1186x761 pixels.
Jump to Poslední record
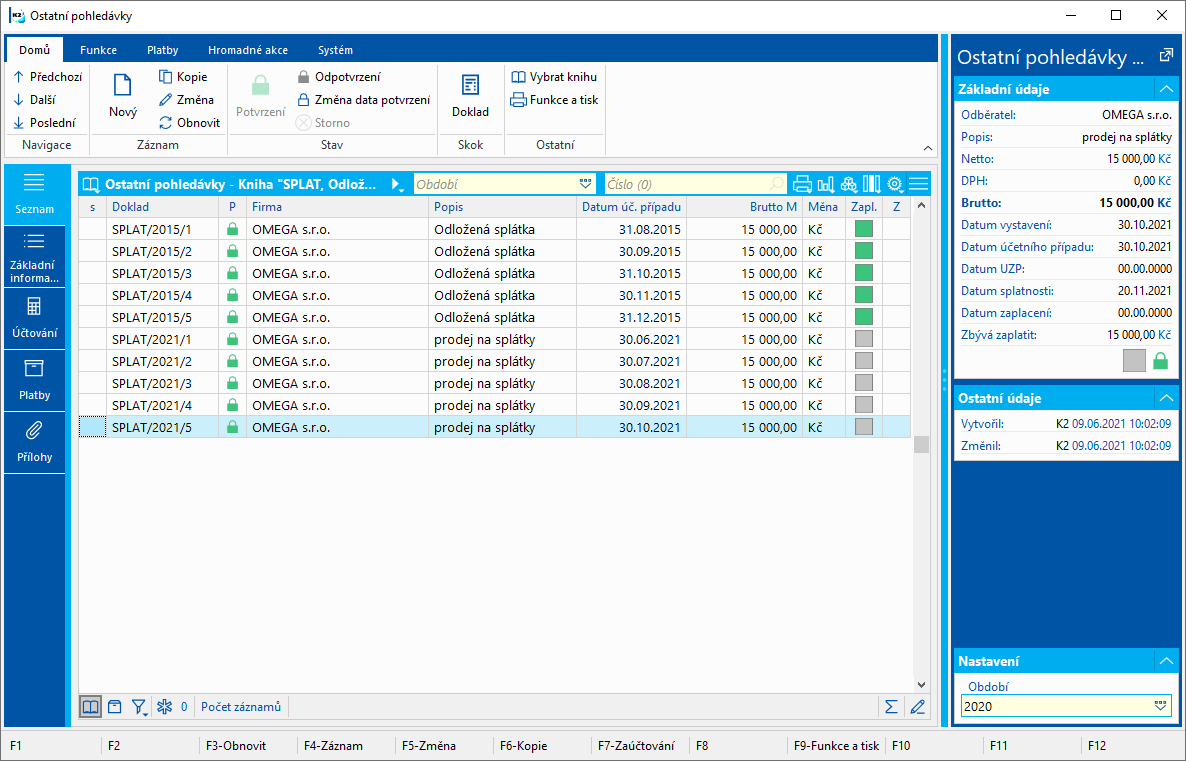45,123
